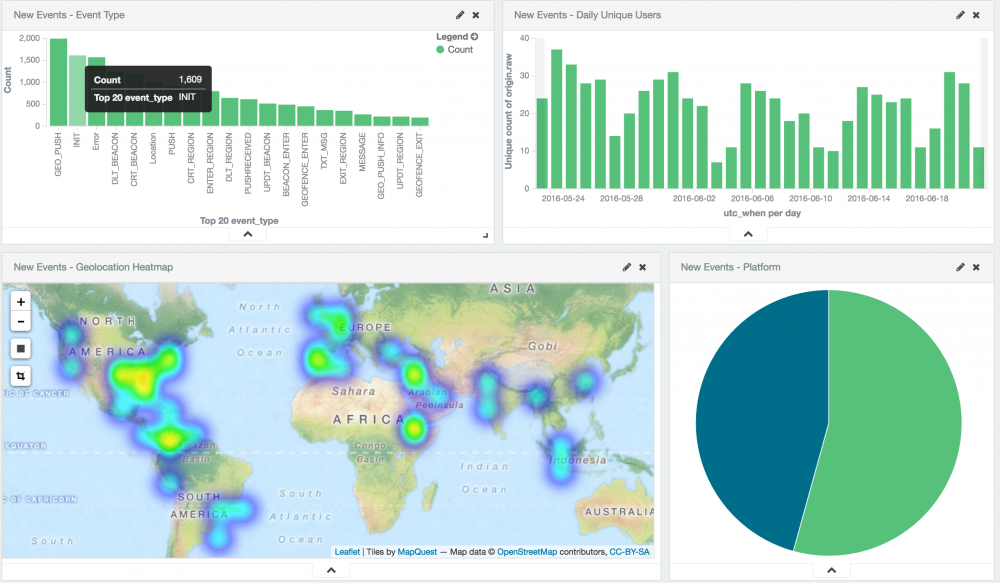Remove the Daily Unique Users panel
Viewport: 1000px width, 583px height.
tap(976, 15)
